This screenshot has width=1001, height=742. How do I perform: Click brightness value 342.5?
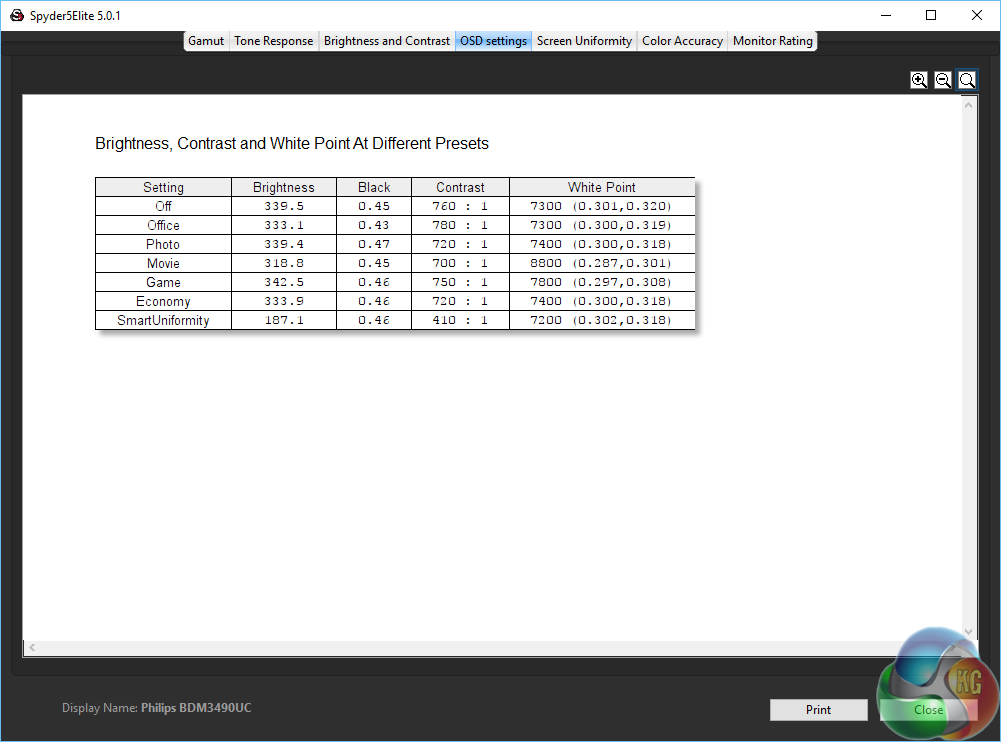click(284, 282)
